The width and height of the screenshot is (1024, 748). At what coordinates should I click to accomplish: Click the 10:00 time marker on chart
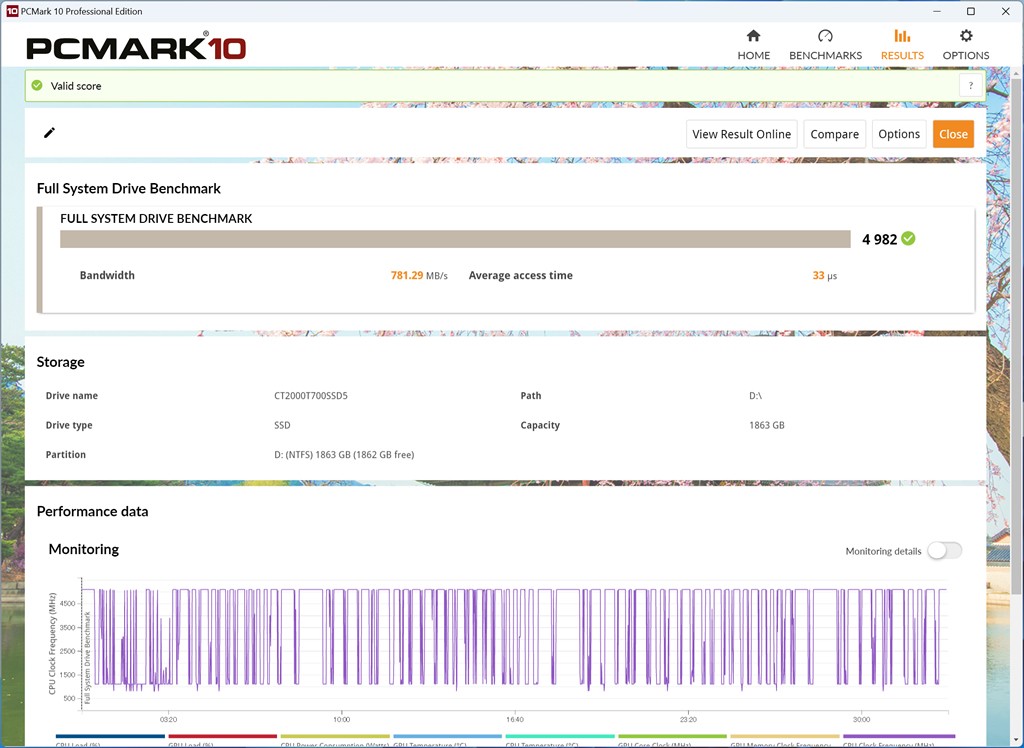pos(342,719)
